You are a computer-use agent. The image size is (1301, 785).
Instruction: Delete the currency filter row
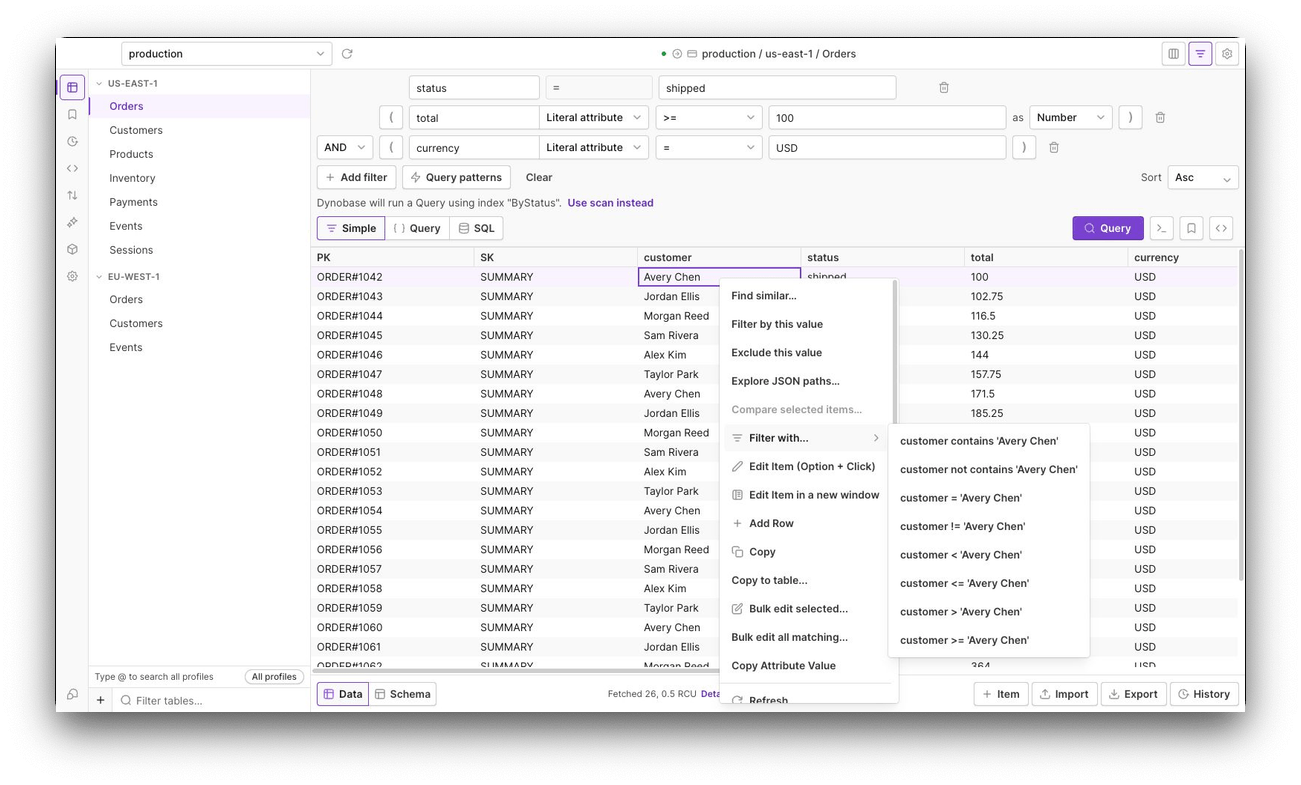tap(1054, 148)
